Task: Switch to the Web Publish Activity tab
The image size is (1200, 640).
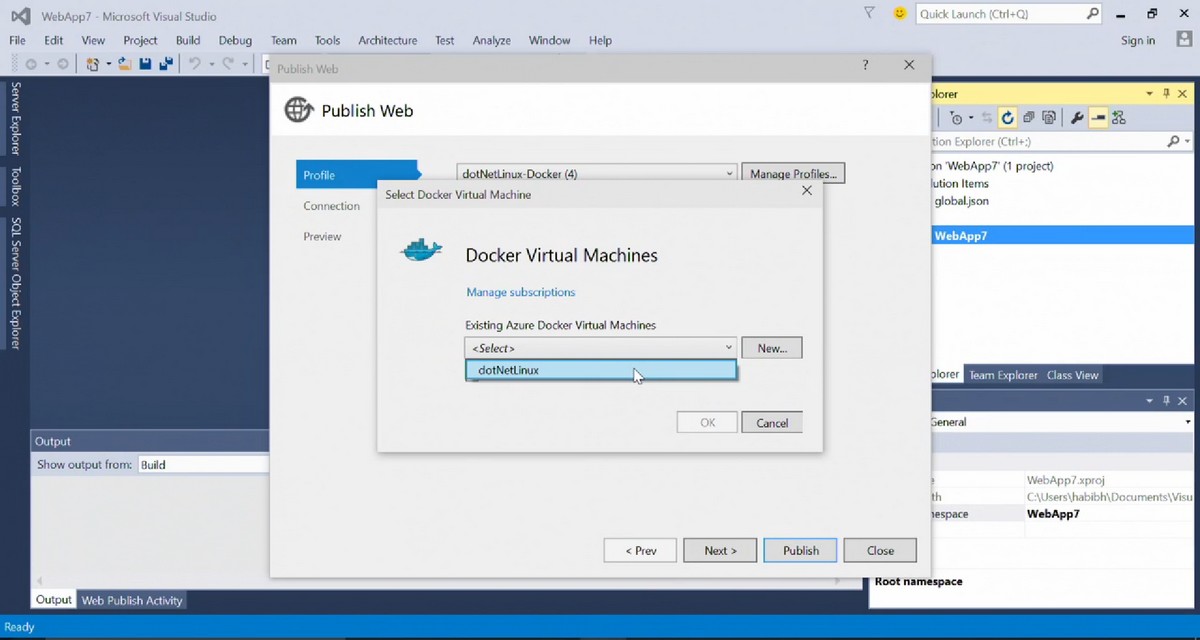Action: (132, 600)
